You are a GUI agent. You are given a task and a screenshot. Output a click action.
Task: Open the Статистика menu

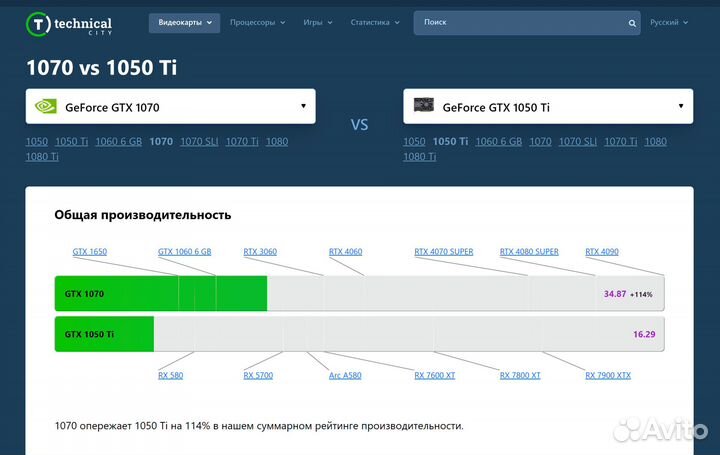[x=375, y=22]
